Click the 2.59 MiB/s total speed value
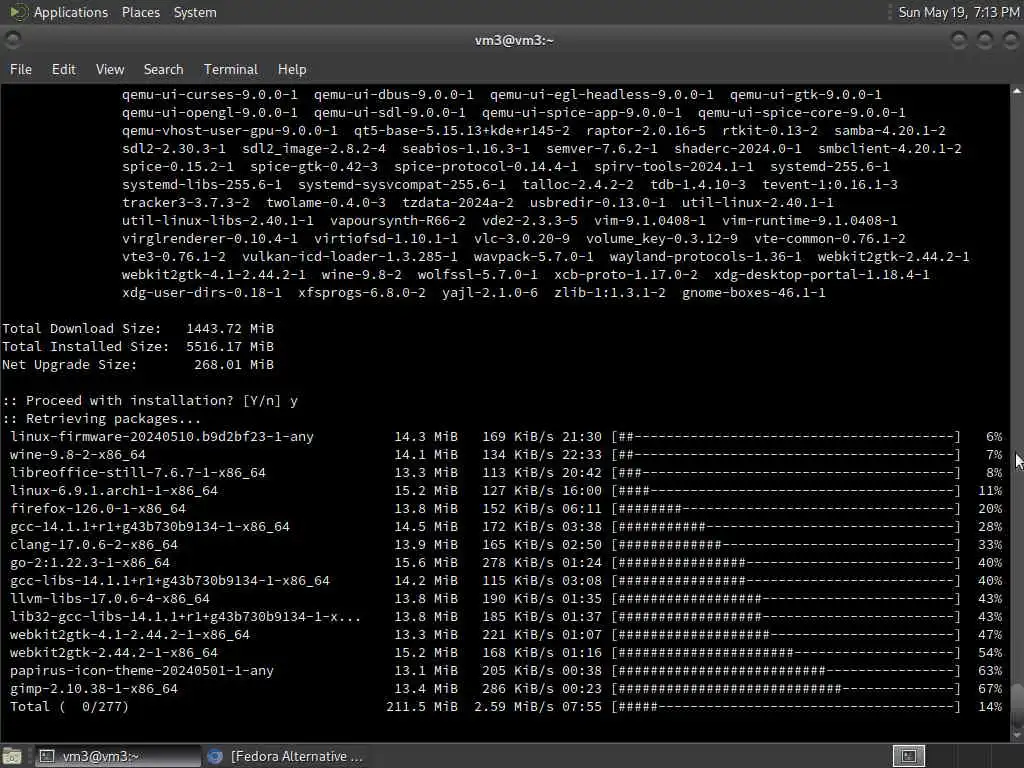 [513, 707]
